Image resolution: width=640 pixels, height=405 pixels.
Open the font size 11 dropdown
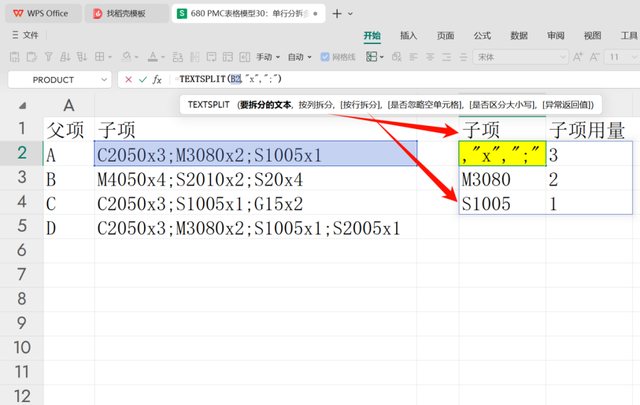click(x=621, y=57)
